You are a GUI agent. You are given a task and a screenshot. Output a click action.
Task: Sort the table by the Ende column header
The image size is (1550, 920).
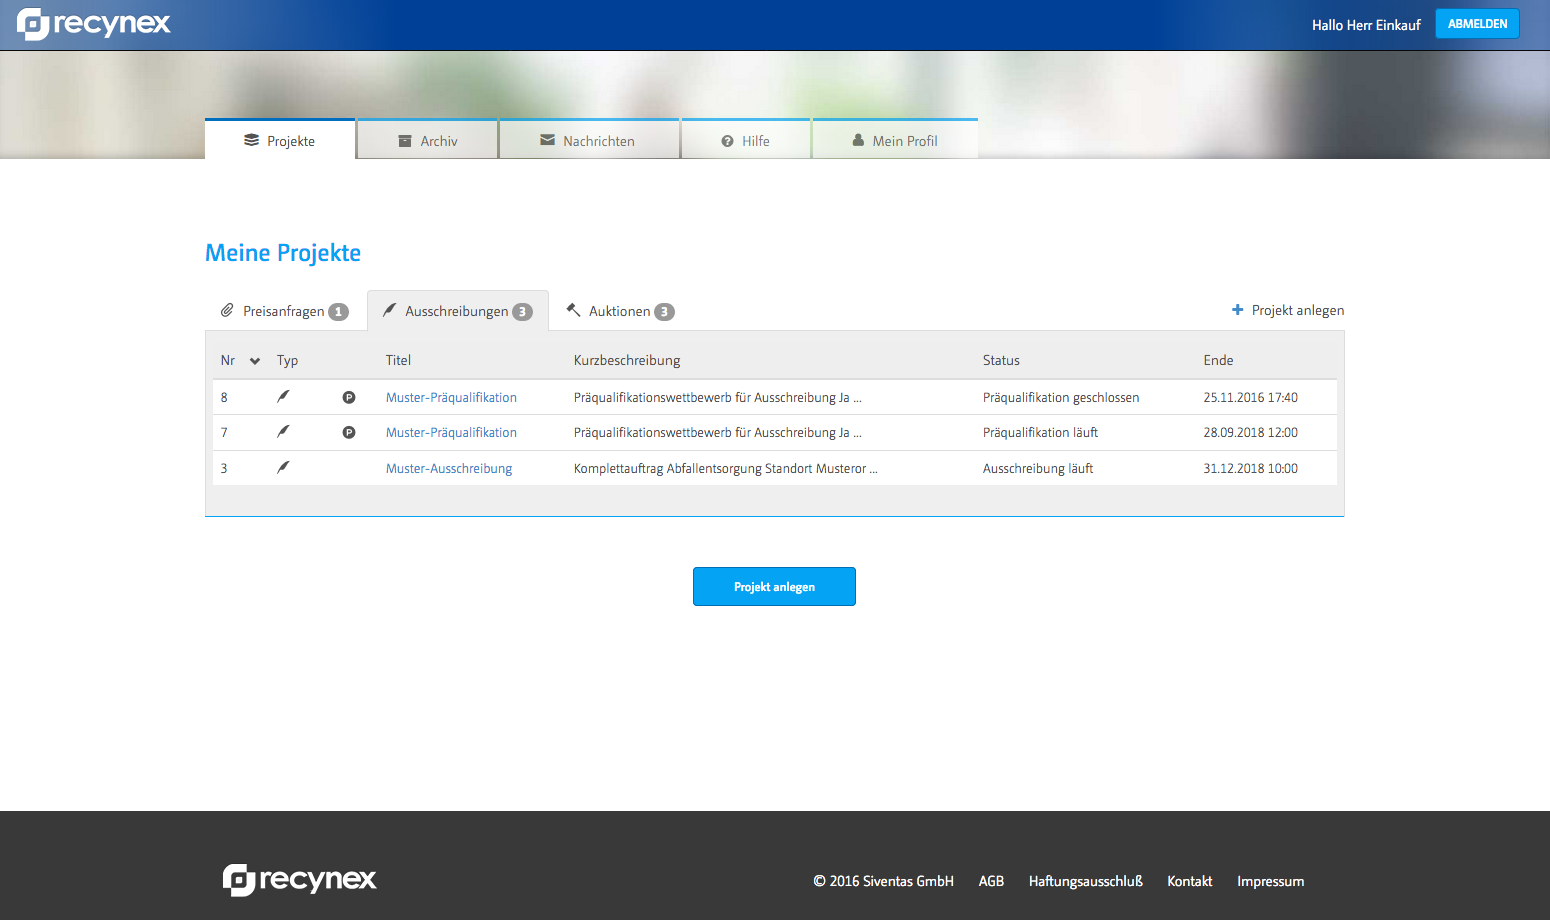click(1218, 360)
